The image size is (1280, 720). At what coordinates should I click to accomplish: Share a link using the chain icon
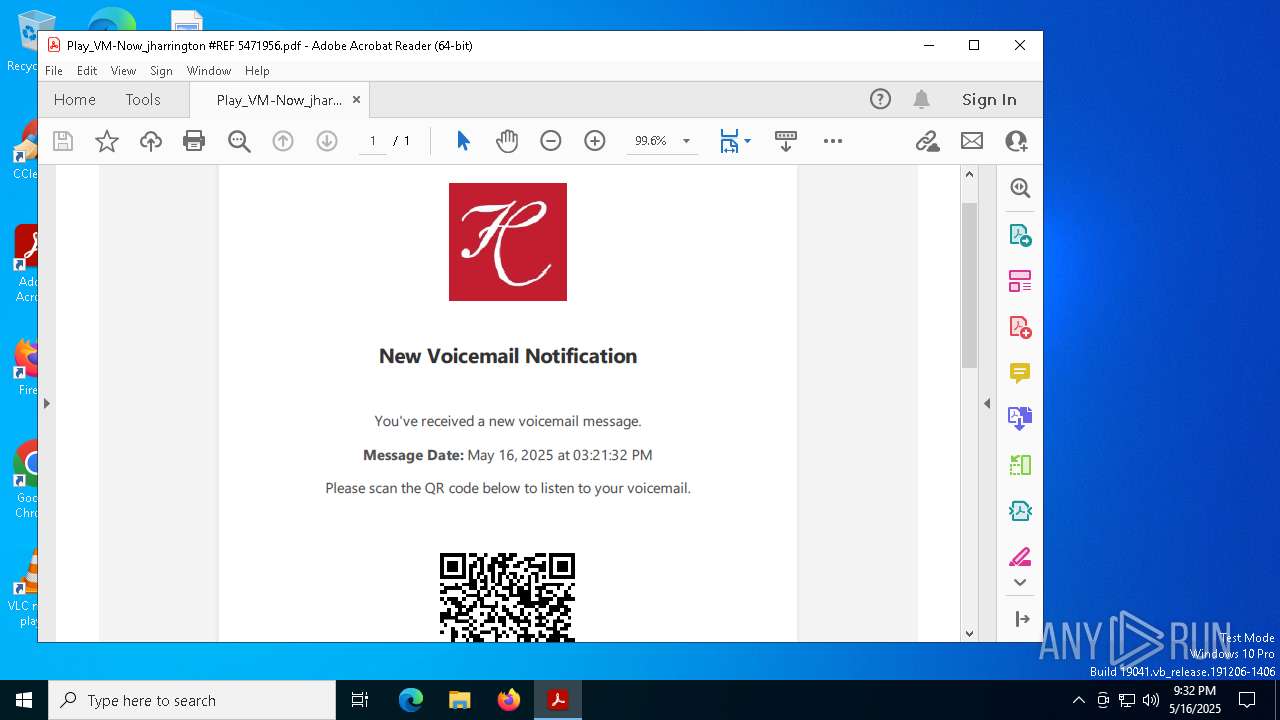(x=927, y=141)
